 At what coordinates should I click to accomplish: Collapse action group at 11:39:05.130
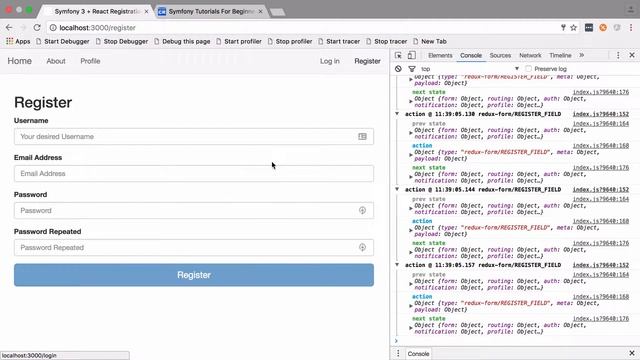click(397, 114)
